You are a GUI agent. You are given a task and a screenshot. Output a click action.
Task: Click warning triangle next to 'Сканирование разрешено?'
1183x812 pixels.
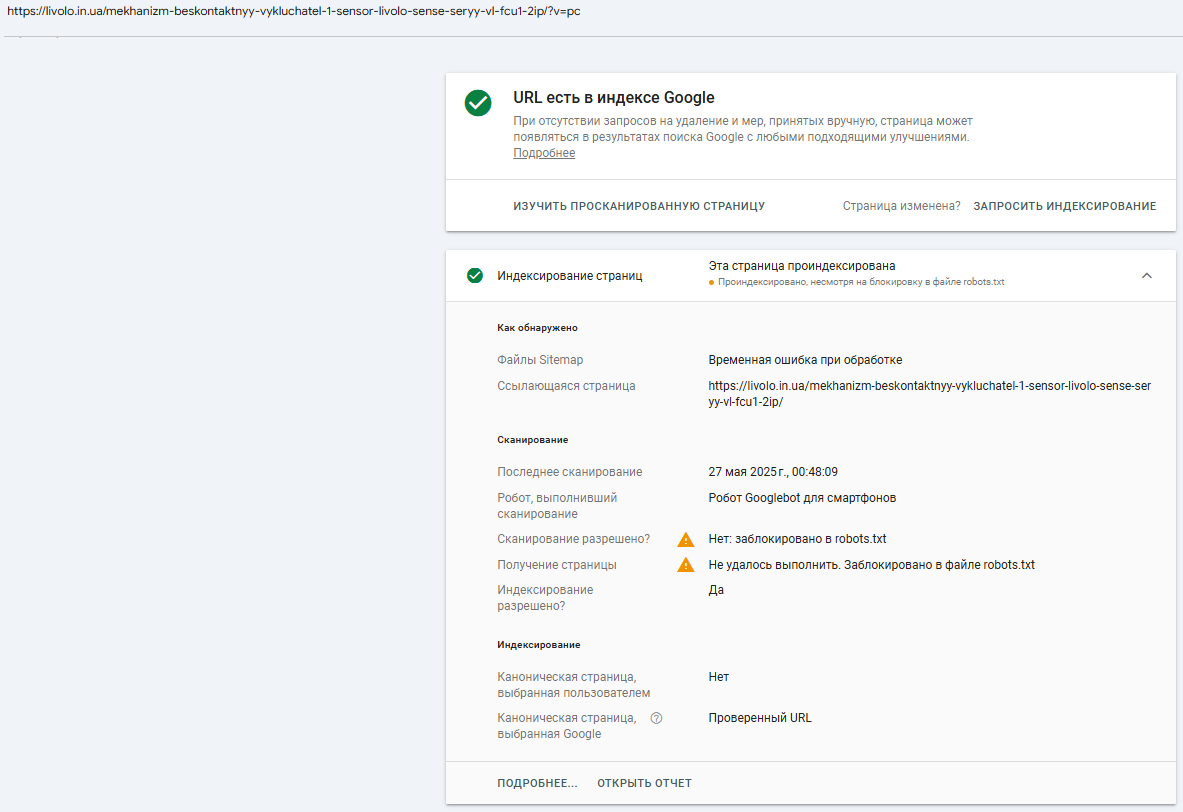[x=685, y=540]
